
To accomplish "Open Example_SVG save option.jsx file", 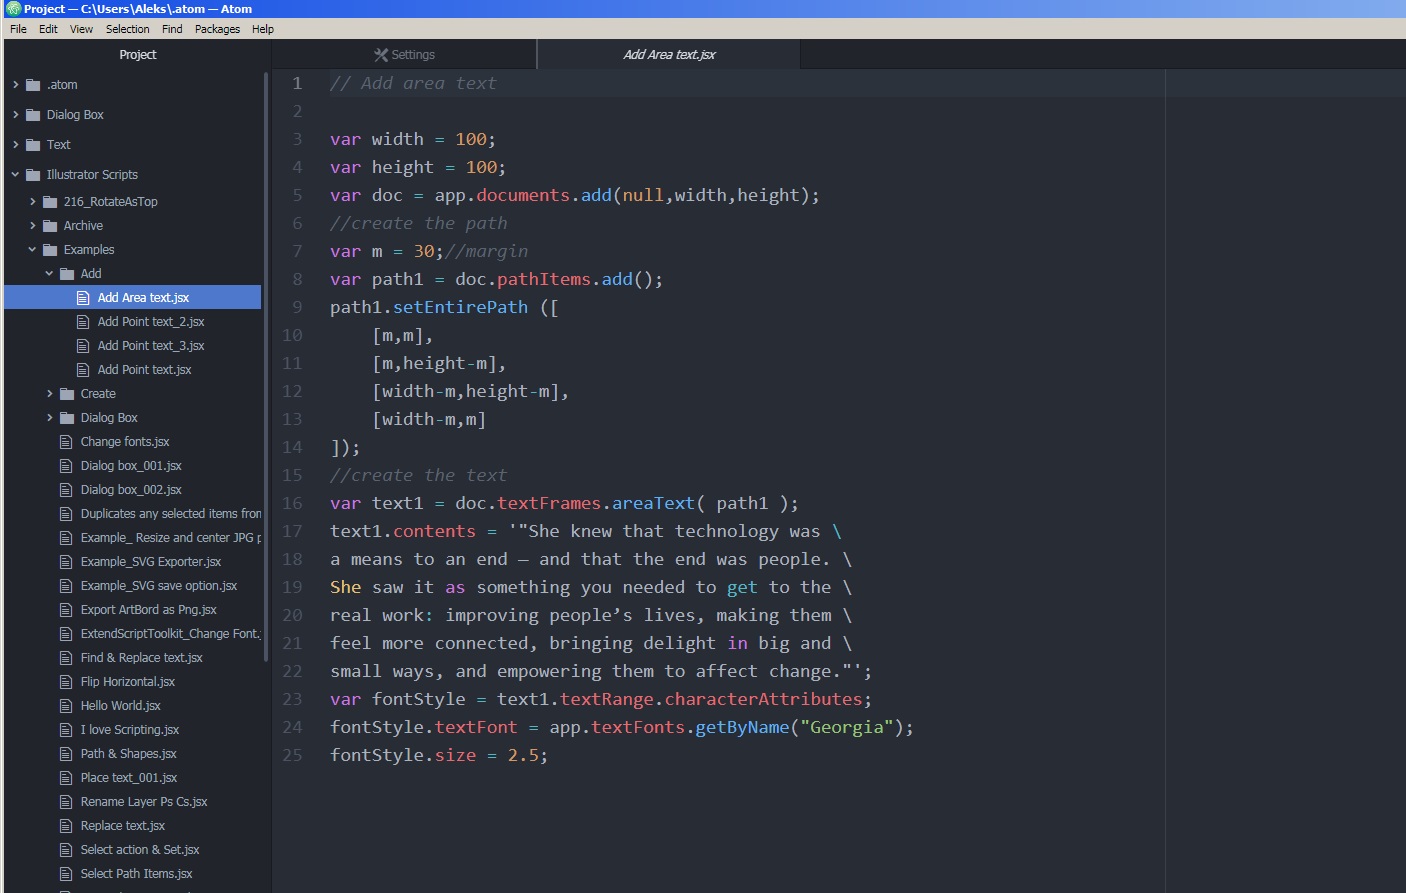I will tap(159, 586).
